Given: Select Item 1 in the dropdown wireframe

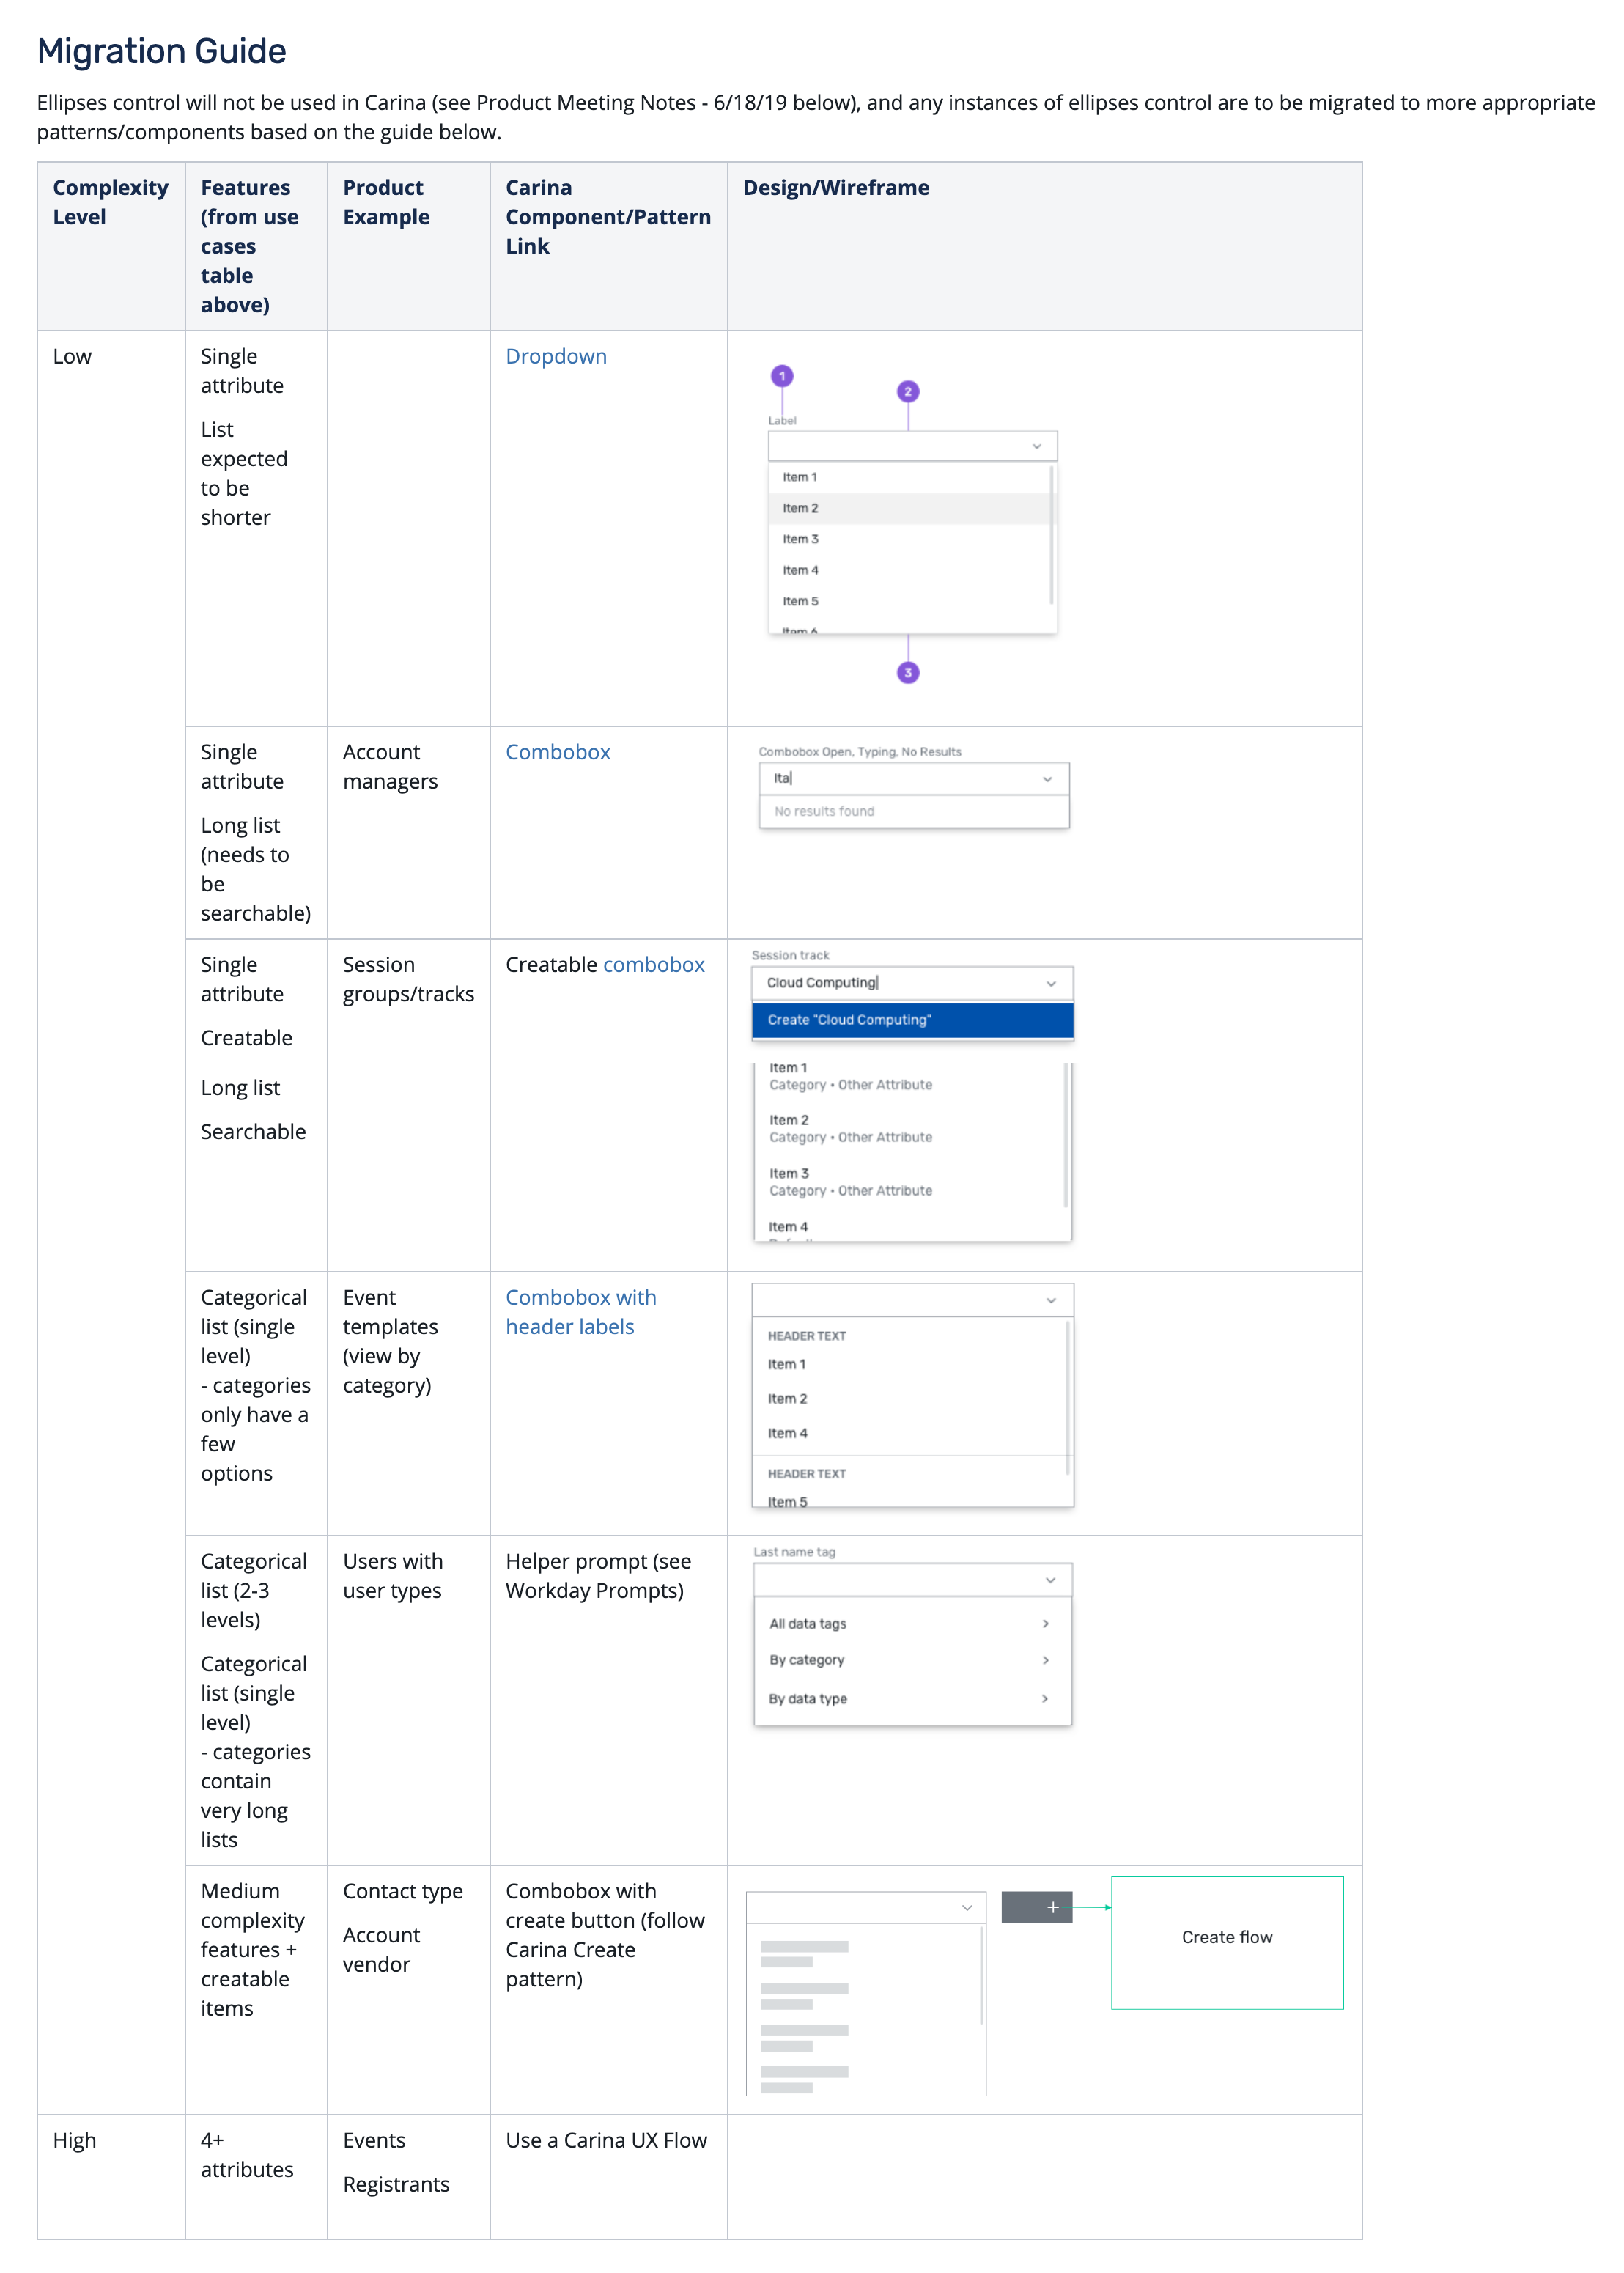Looking at the screenshot, I should coord(909,477).
